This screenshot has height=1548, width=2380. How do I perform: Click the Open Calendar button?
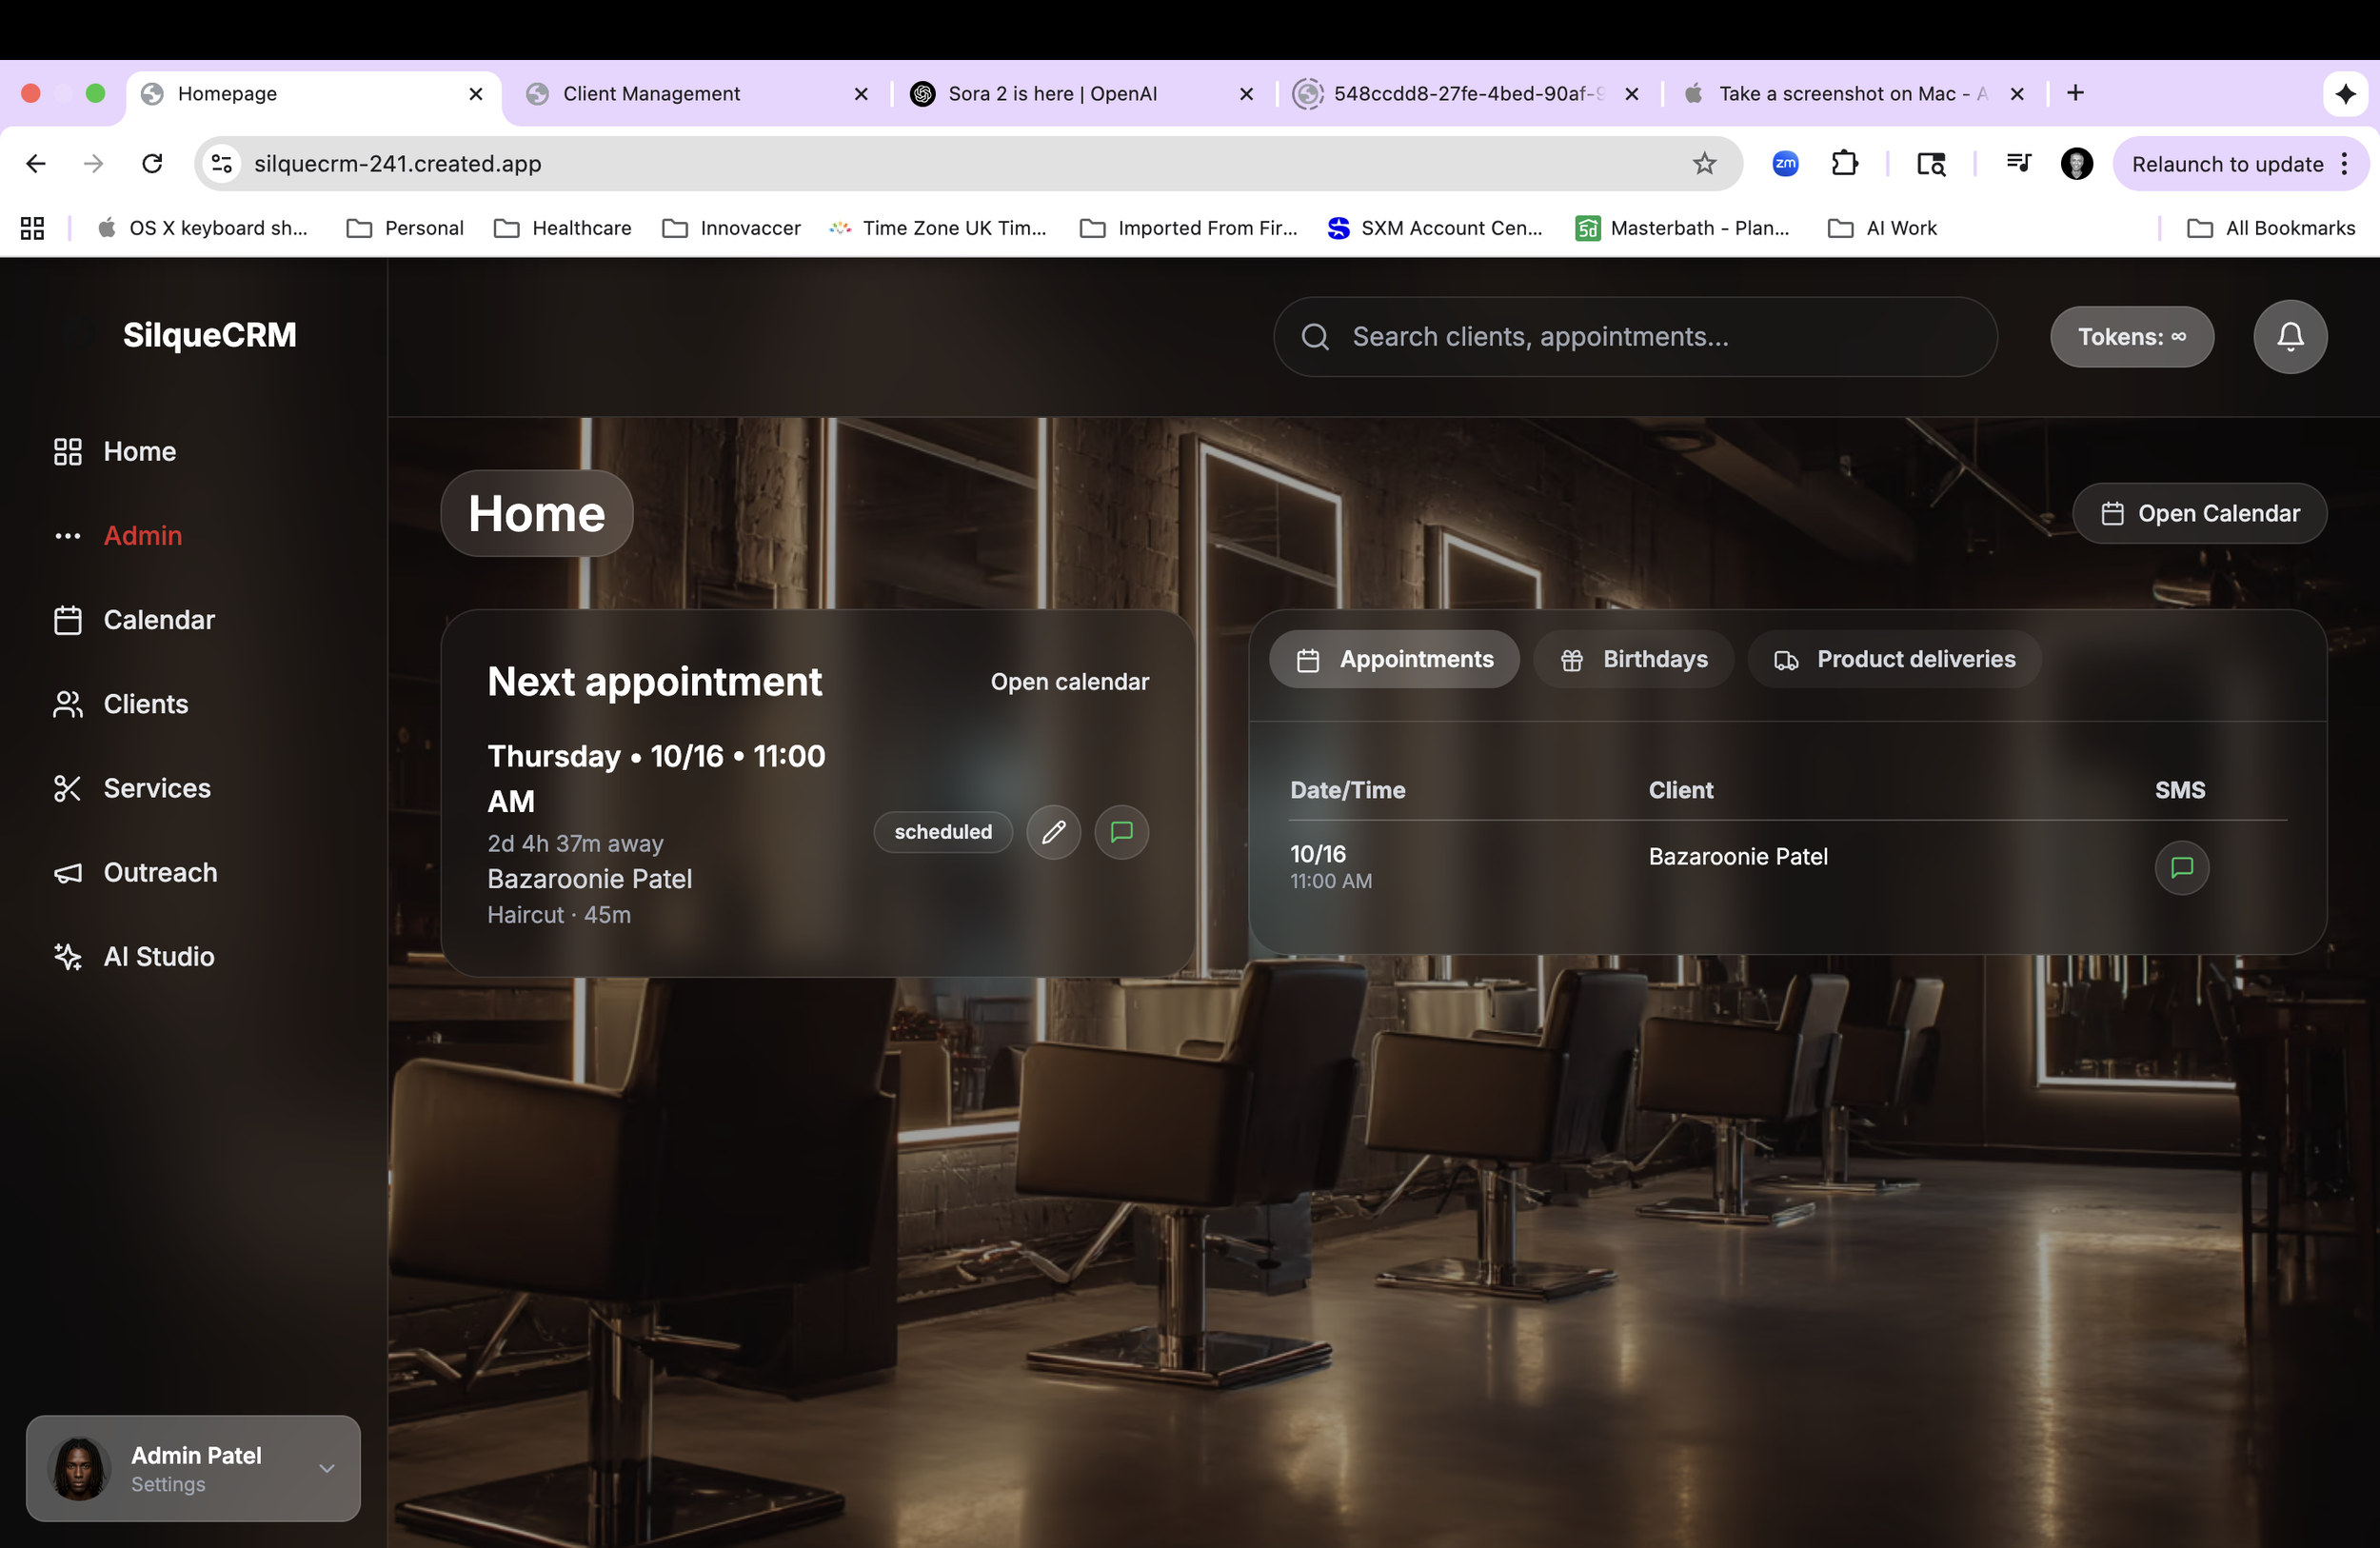(x=2199, y=514)
